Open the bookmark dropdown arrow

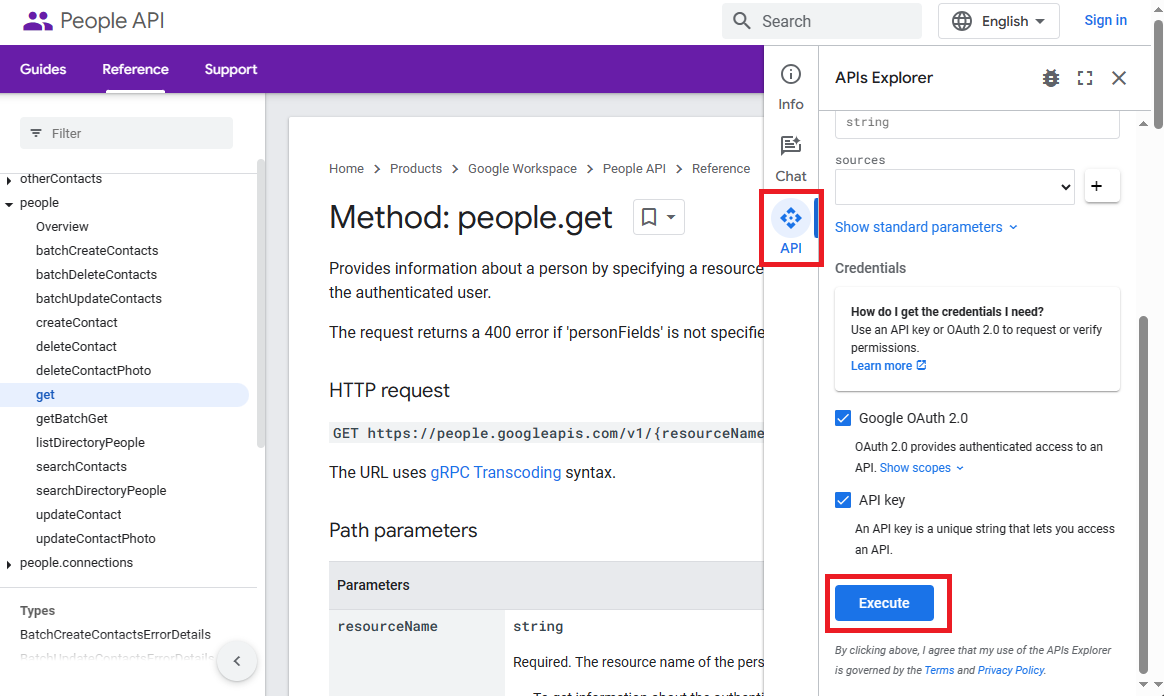[671, 217]
